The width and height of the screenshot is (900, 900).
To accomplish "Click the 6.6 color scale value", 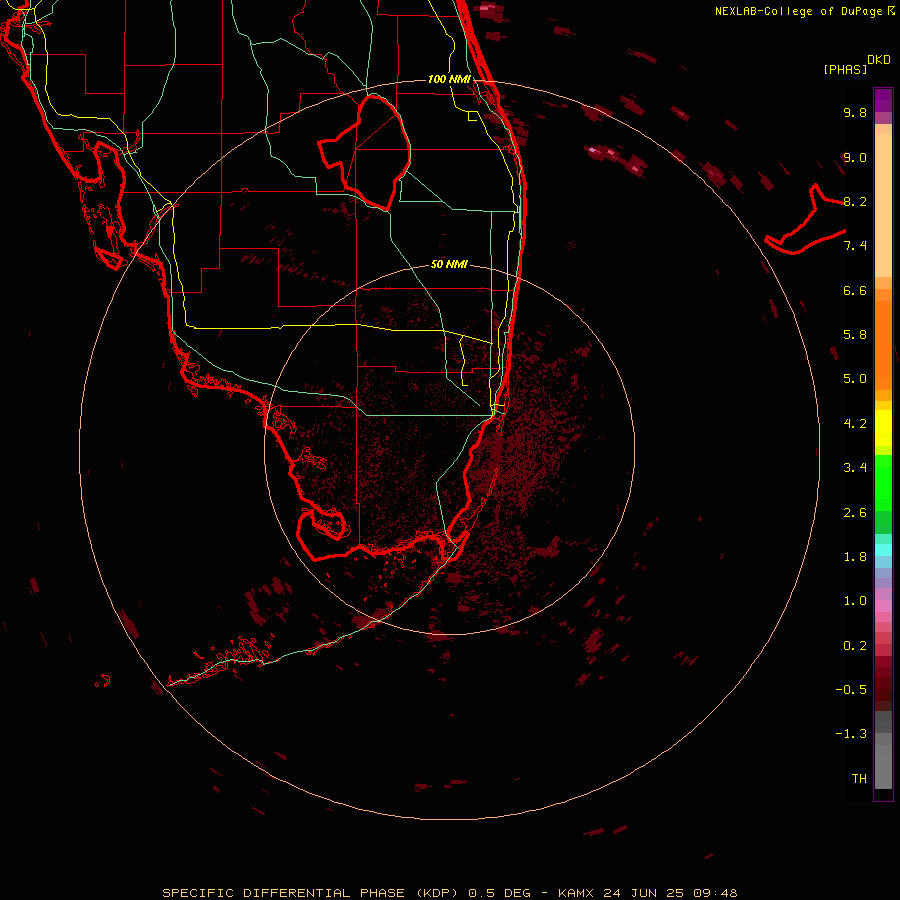I will point(855,290).
